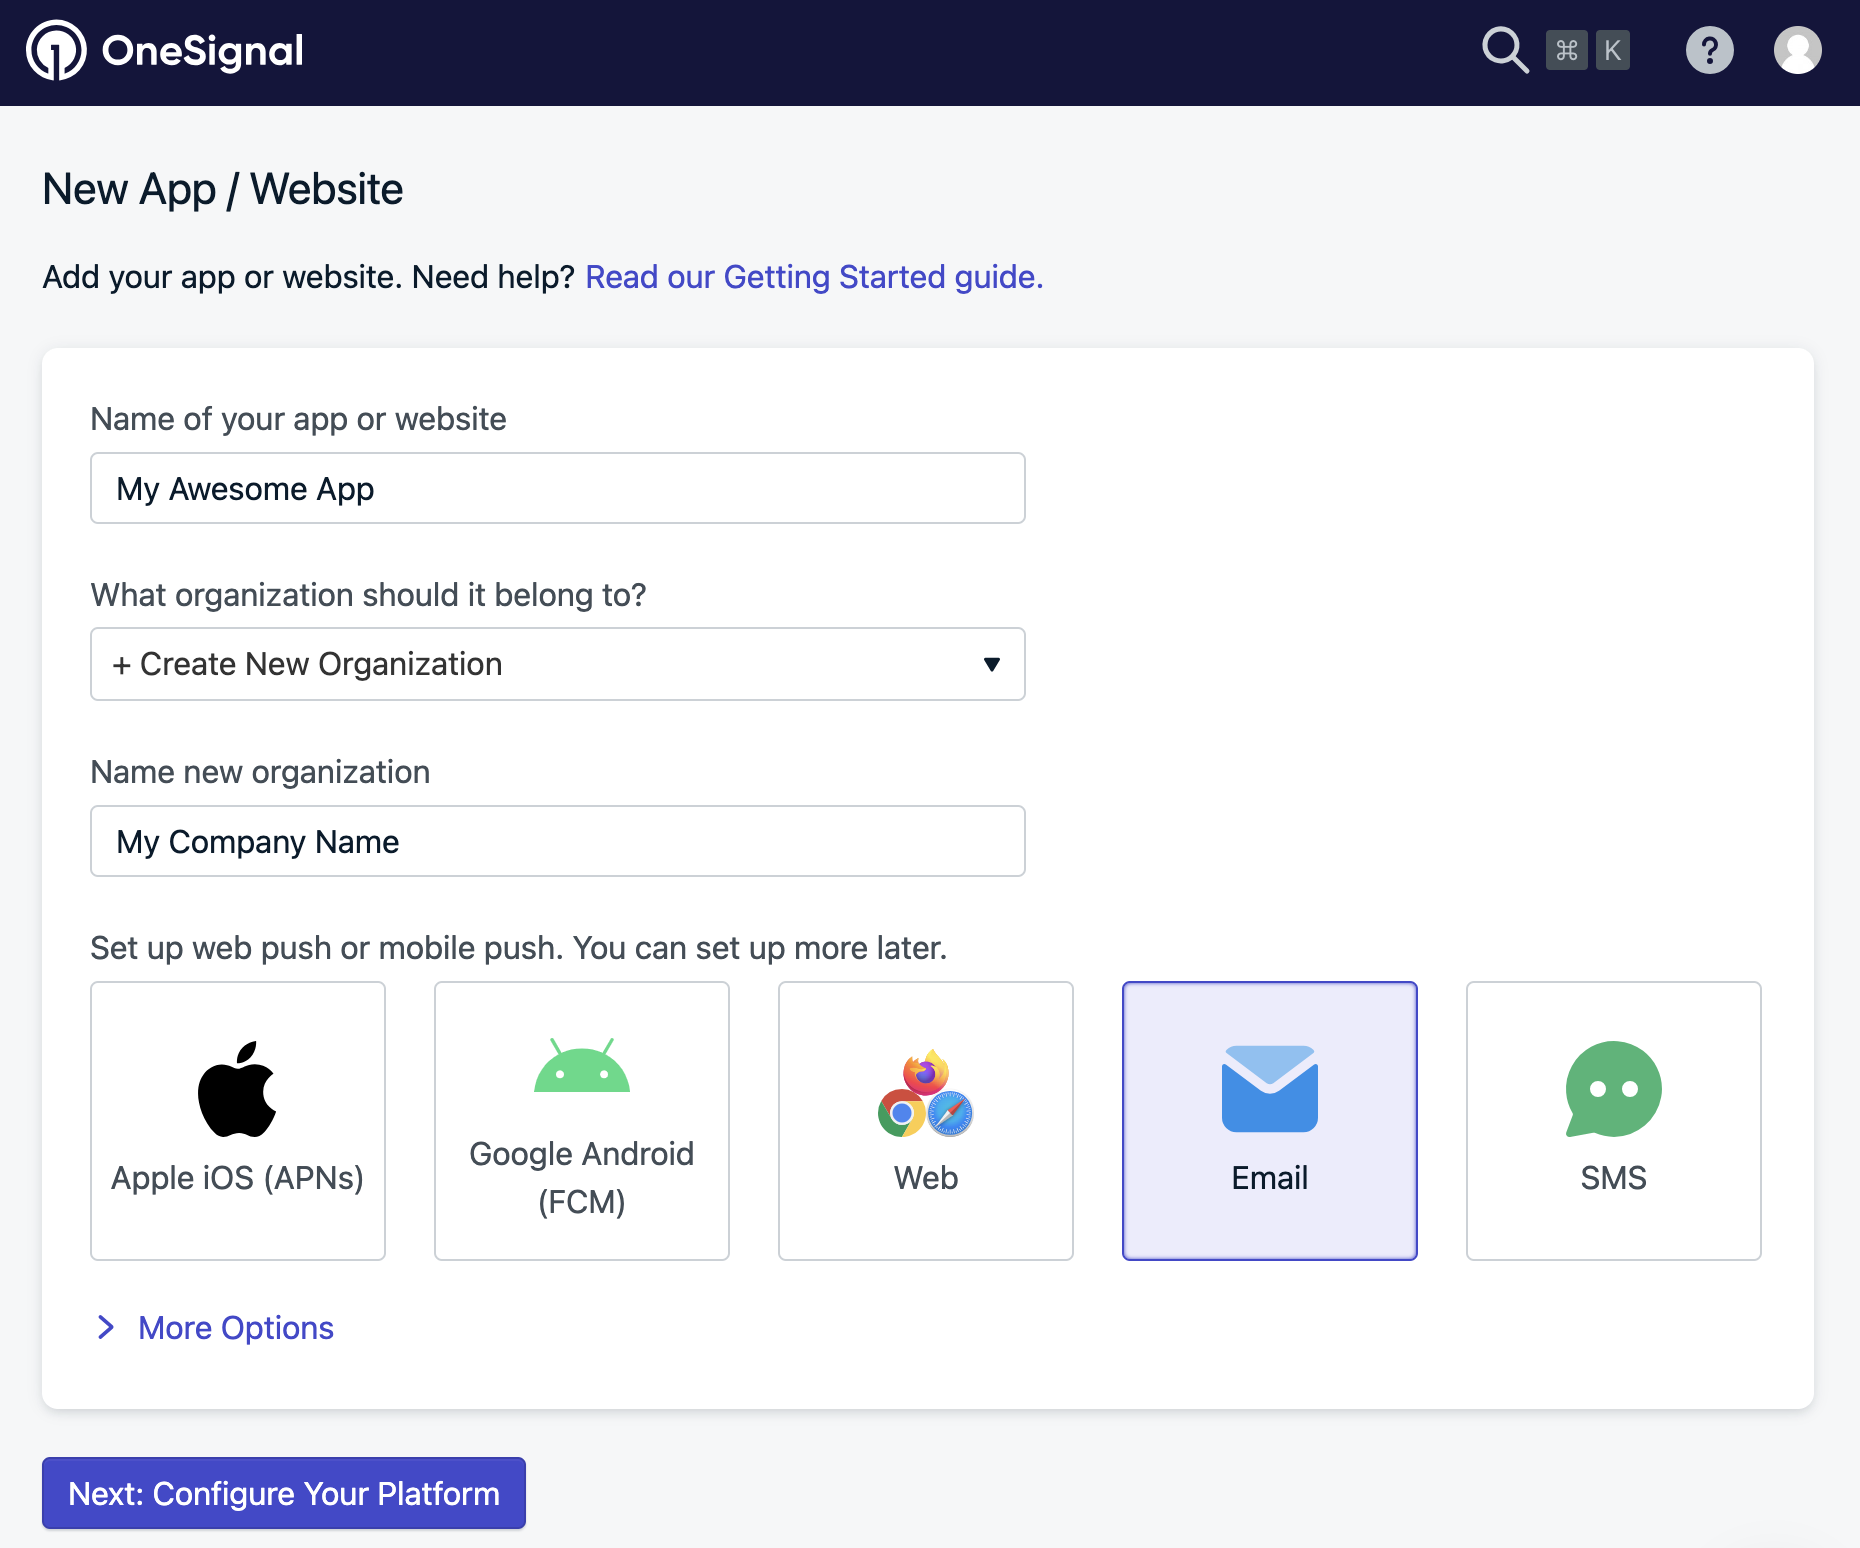Open the help question mark icon

1709,50
